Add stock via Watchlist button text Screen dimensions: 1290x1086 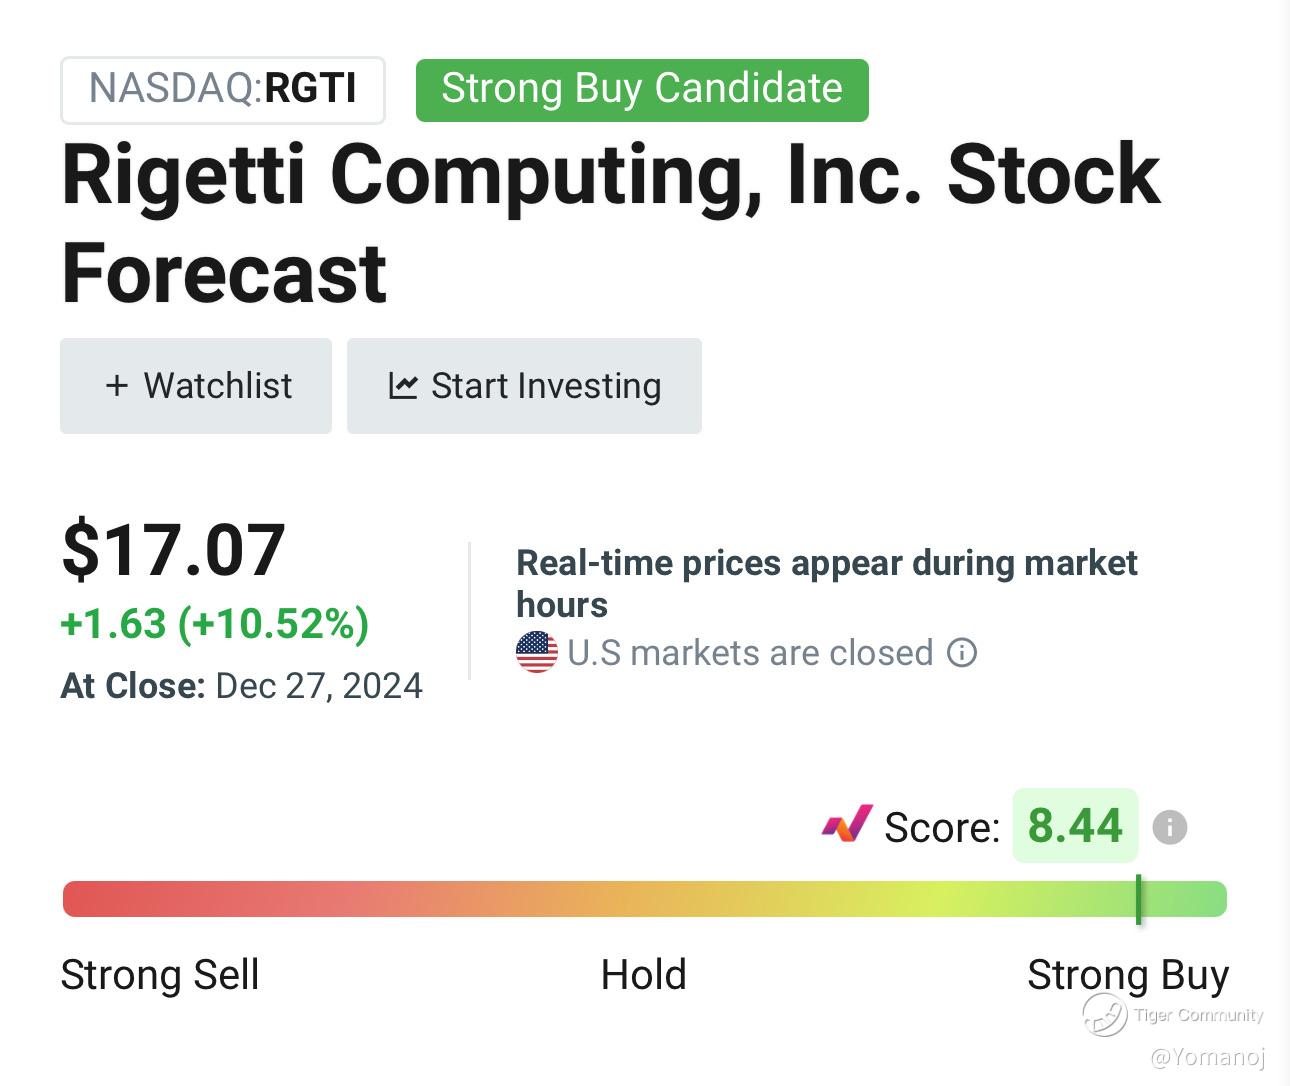(218, 386)
